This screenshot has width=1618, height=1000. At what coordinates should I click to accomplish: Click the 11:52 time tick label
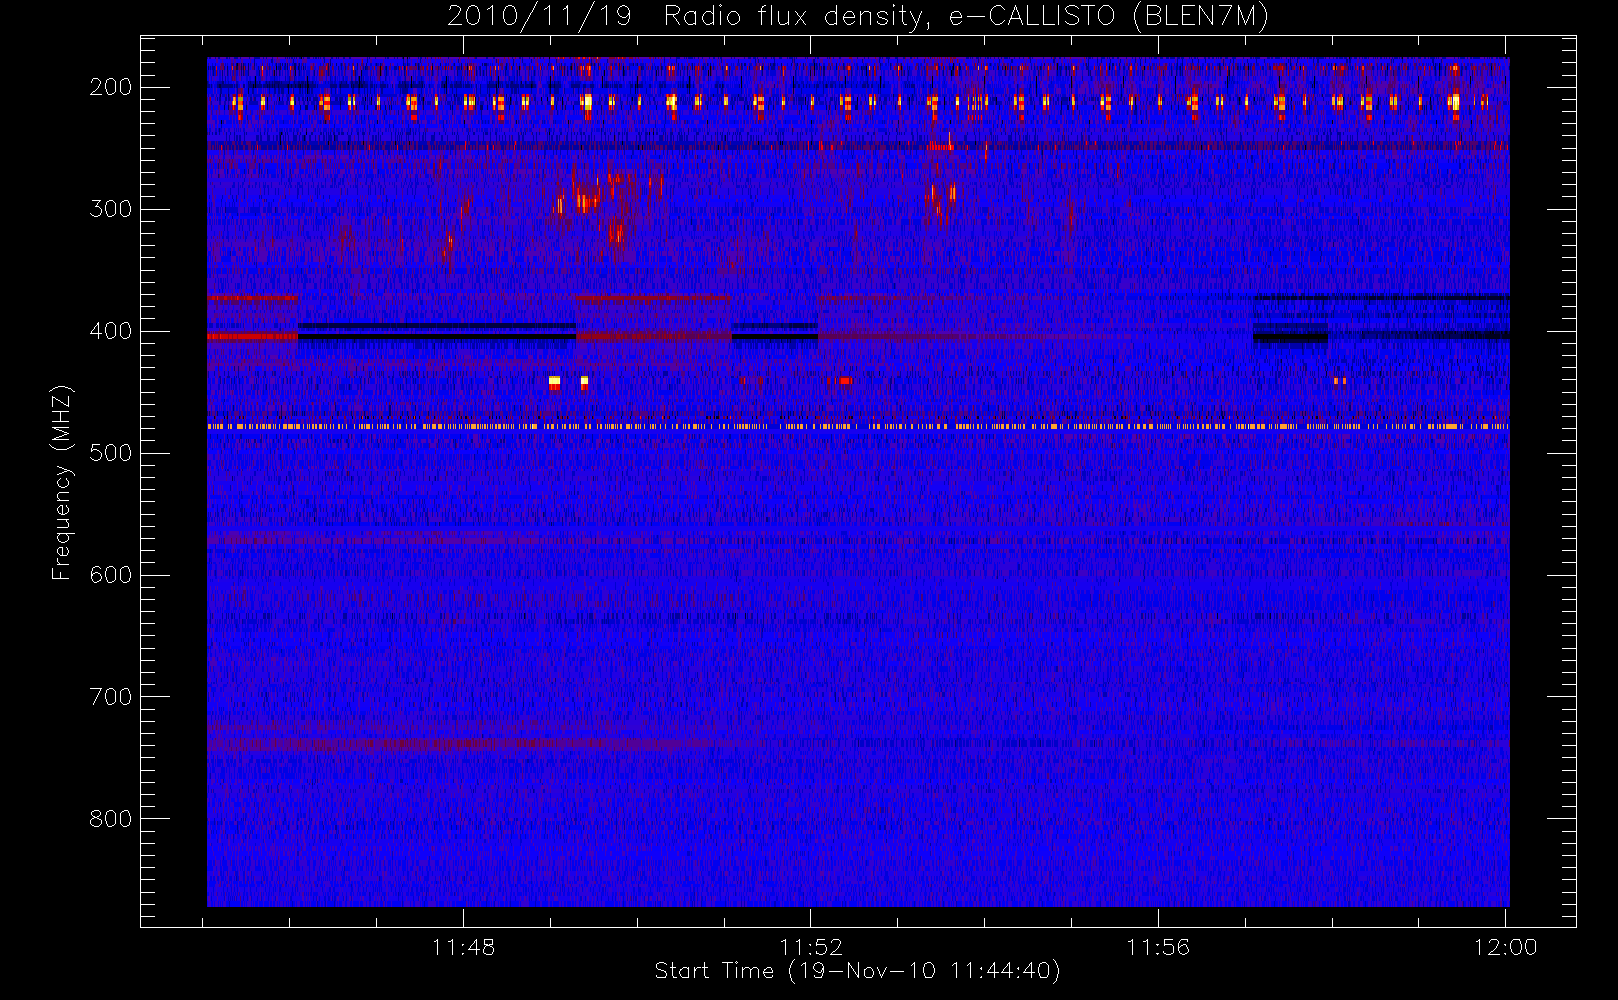click(x=811, y=947)
